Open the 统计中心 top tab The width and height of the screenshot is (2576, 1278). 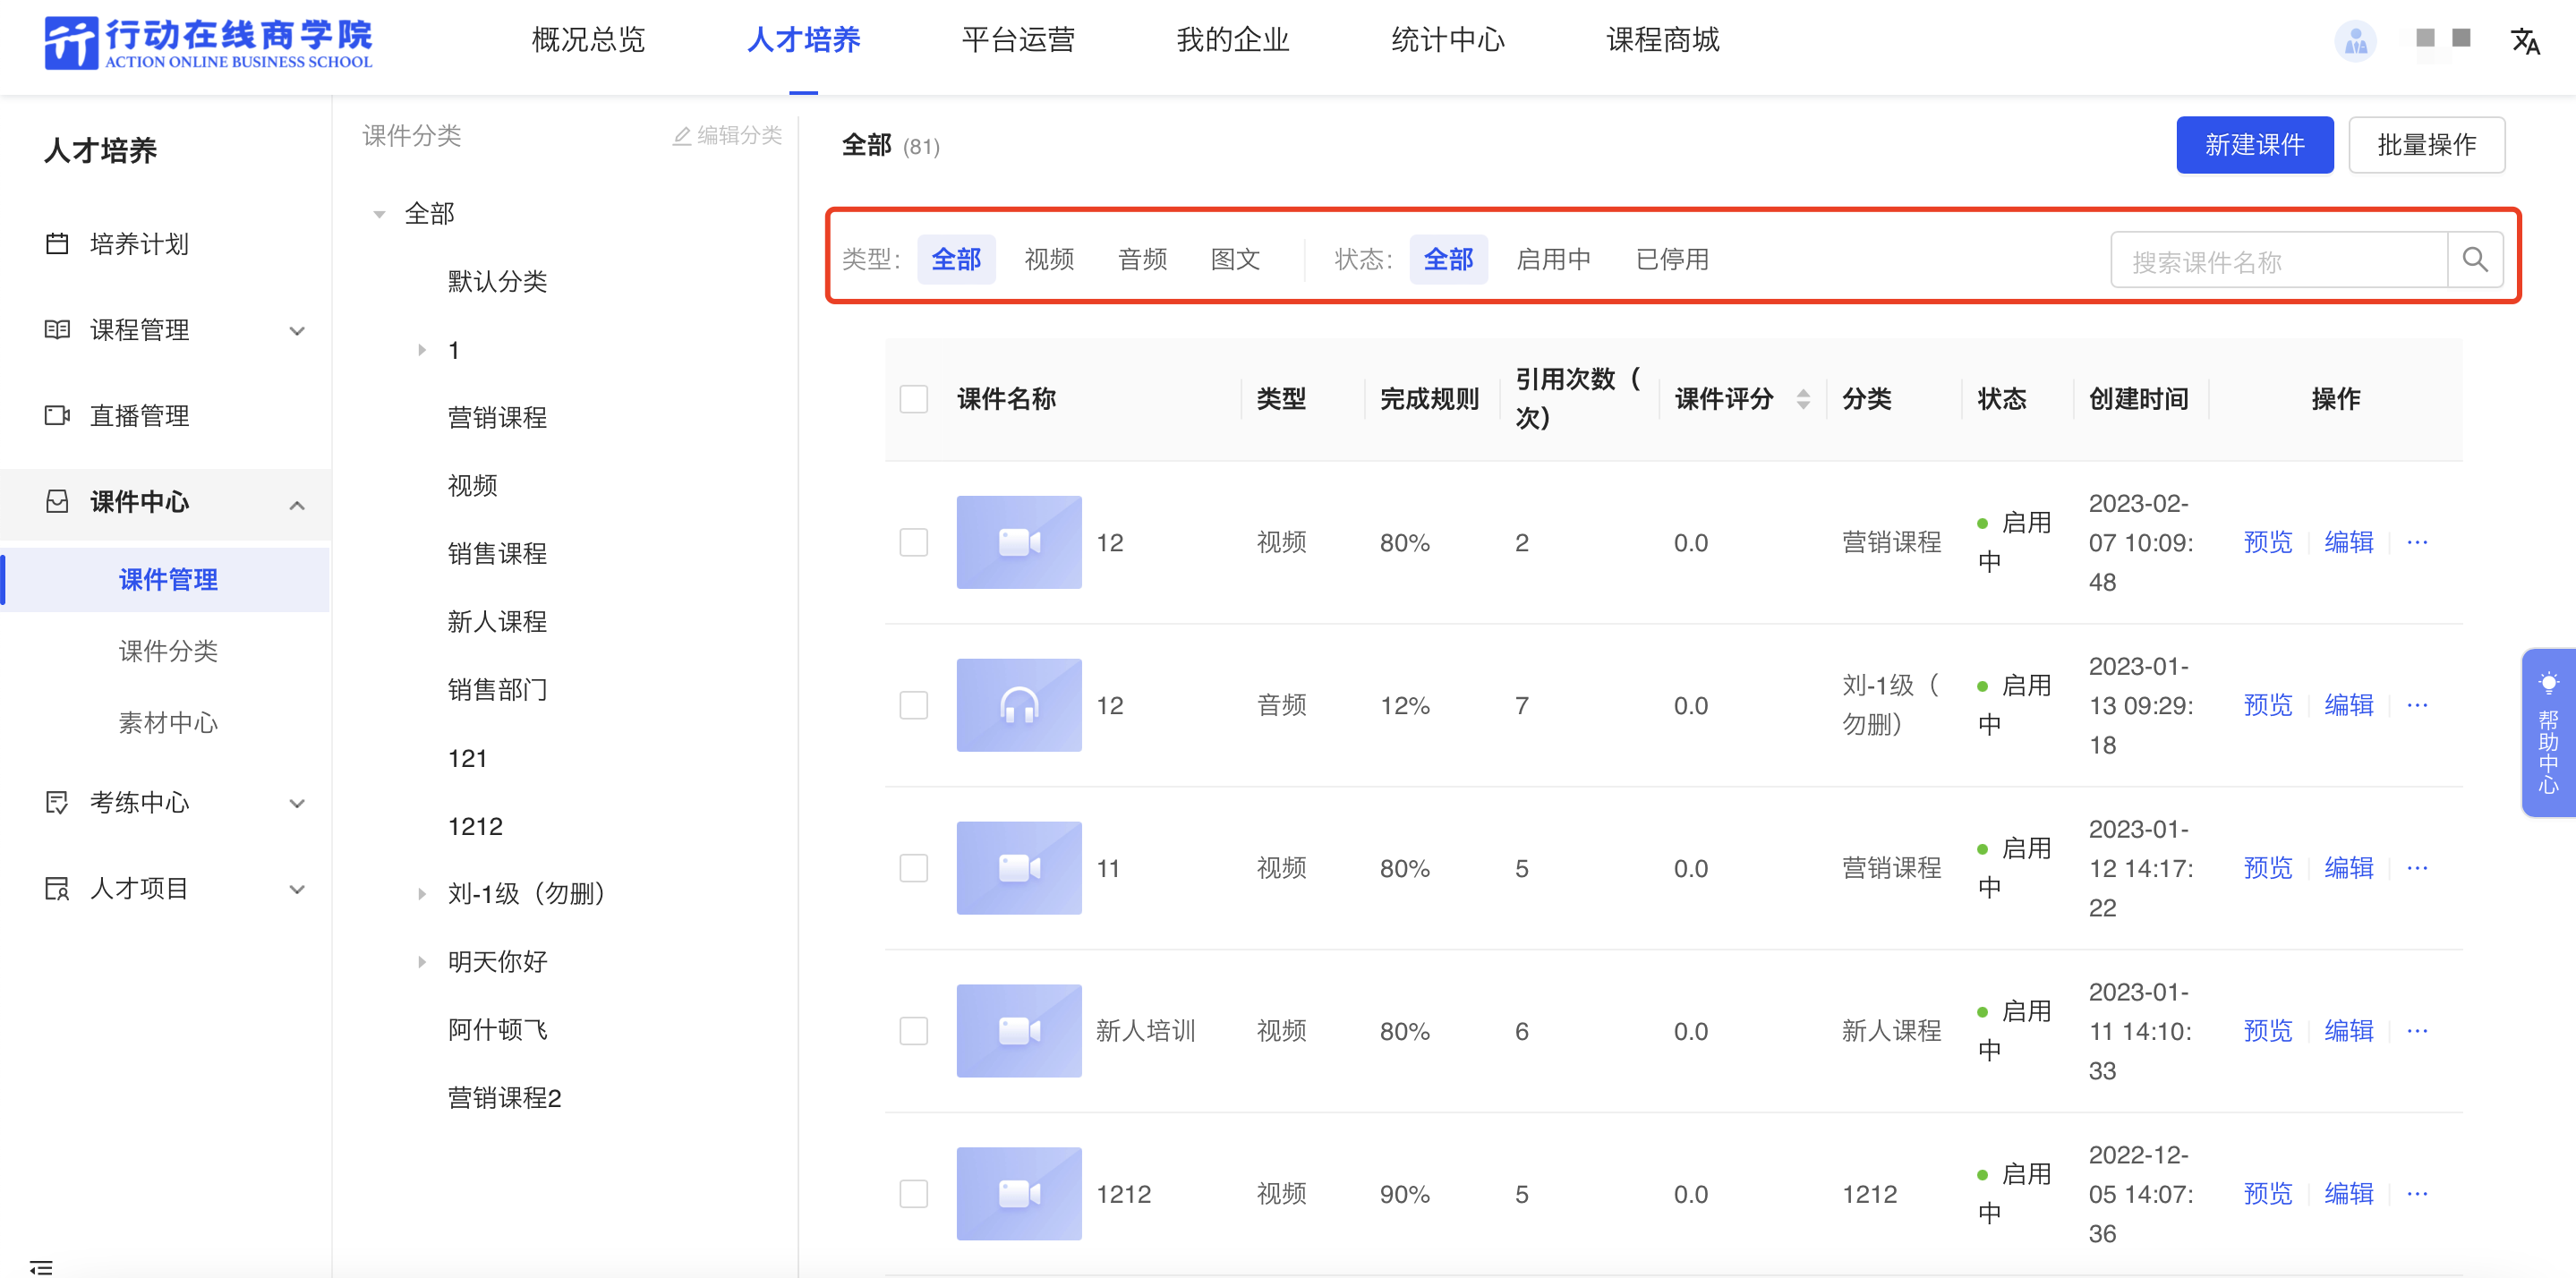pyautogui.click(x=1448, y=40)
